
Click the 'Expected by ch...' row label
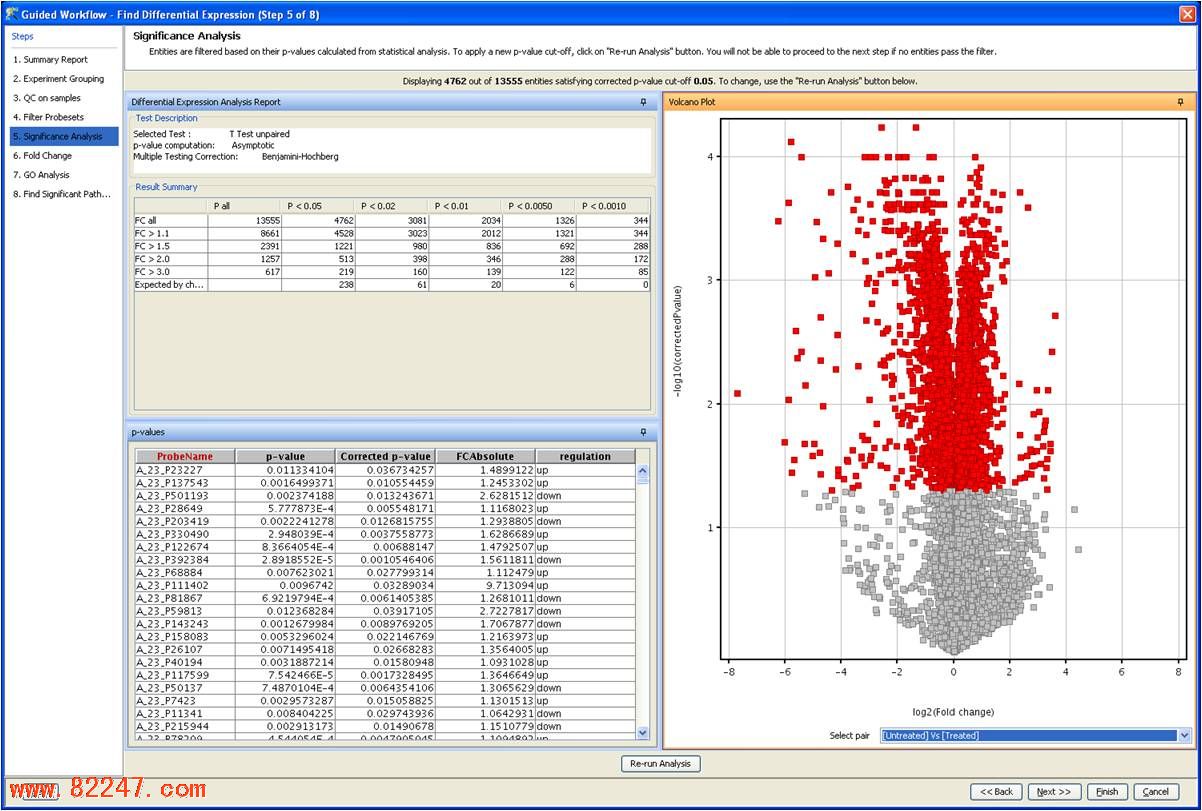tap(171, 285)
